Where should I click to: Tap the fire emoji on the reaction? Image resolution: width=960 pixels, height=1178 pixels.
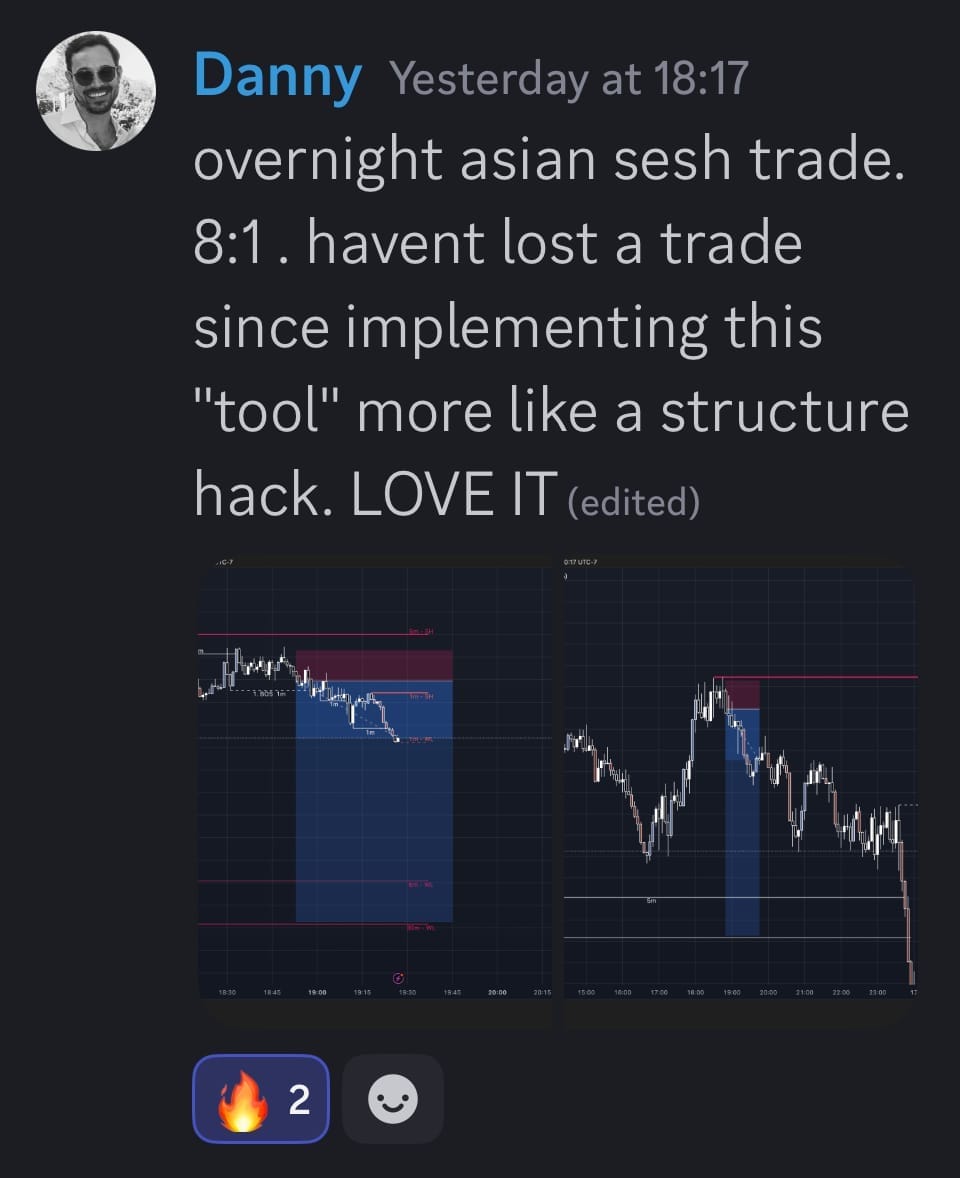tap(241, 1099)
